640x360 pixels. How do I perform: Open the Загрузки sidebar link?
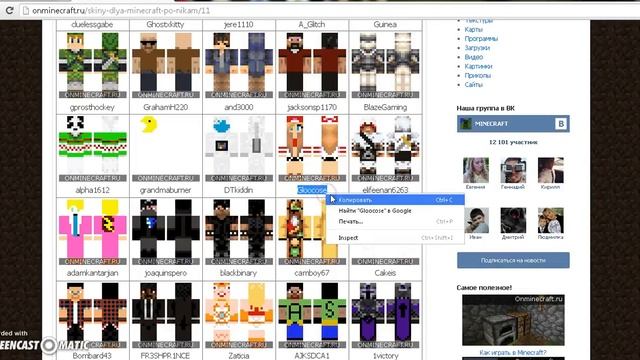point(477,48)
